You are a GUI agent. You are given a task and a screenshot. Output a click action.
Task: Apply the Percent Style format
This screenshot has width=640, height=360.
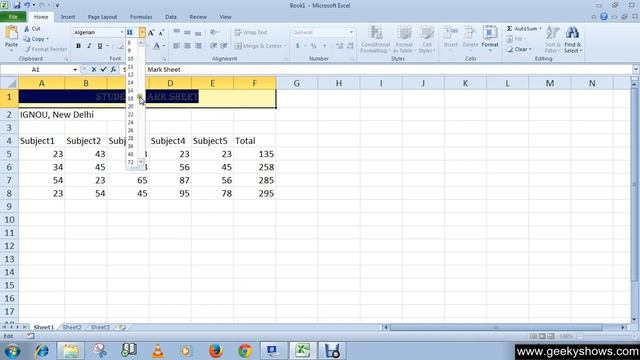(x=313, y=46)
